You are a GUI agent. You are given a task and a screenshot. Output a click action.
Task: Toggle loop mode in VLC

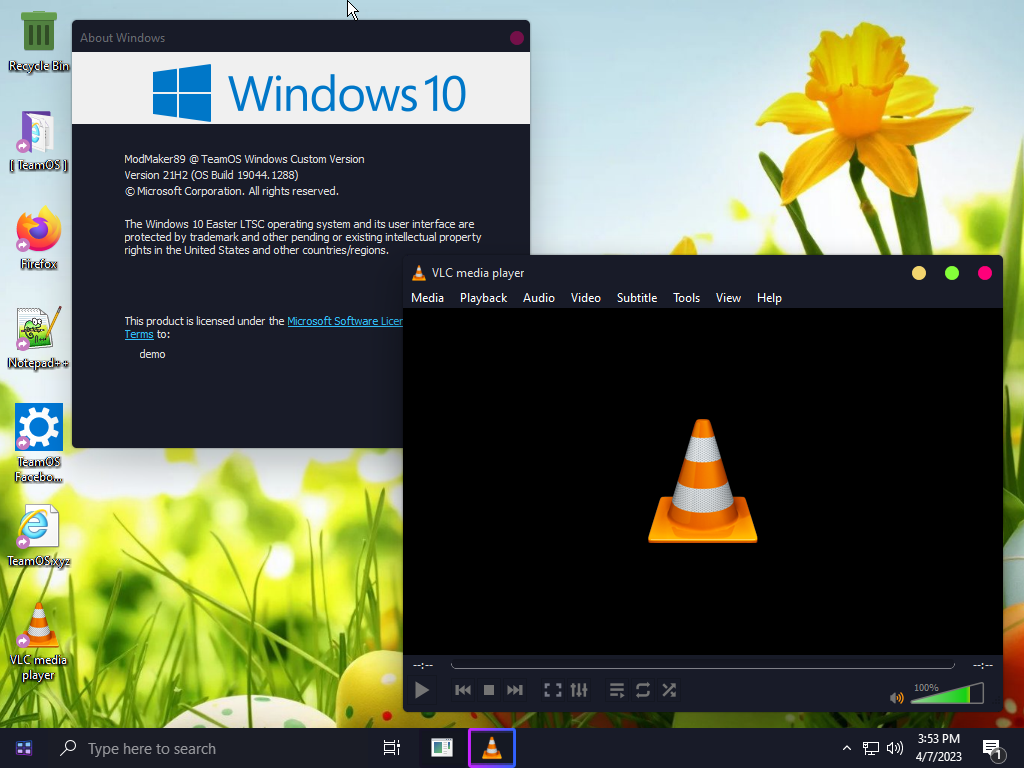click(643, 690)
